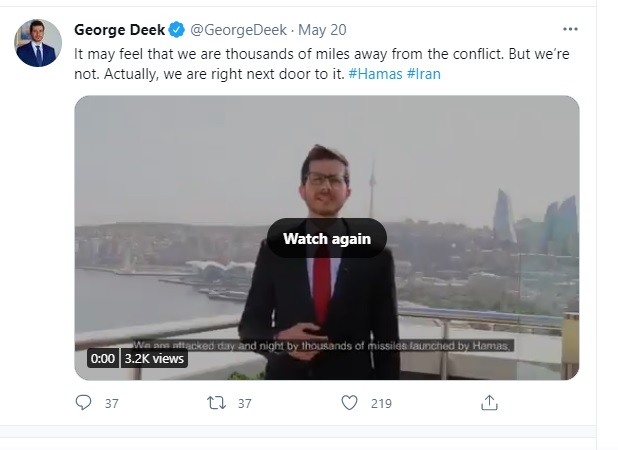Click the retweet count 37
This screenshot has width=618, height=450.
[244, 404]
